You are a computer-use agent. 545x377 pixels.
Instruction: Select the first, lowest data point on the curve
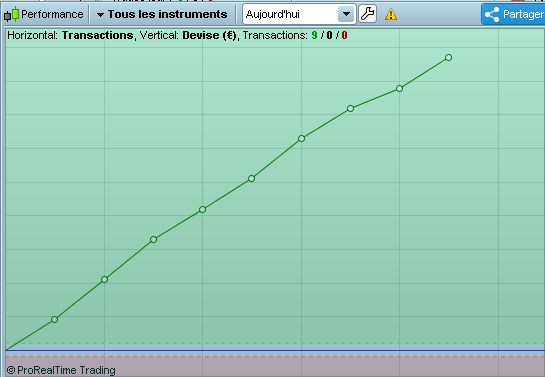[x=54, y=319]
